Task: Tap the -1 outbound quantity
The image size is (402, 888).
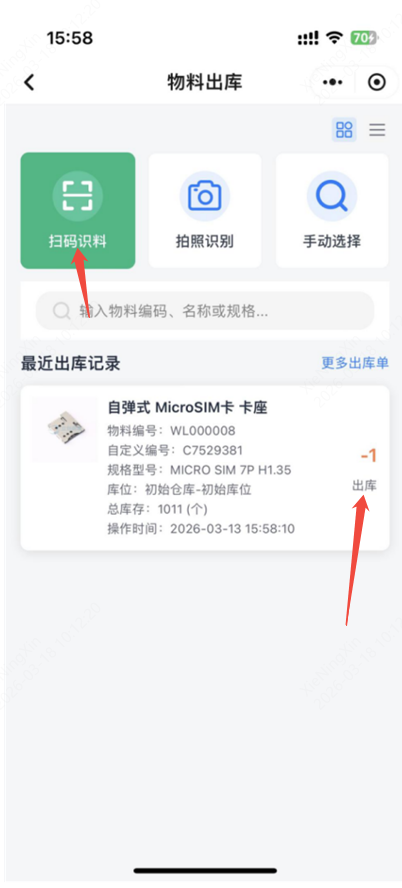Action: [369, 456]
